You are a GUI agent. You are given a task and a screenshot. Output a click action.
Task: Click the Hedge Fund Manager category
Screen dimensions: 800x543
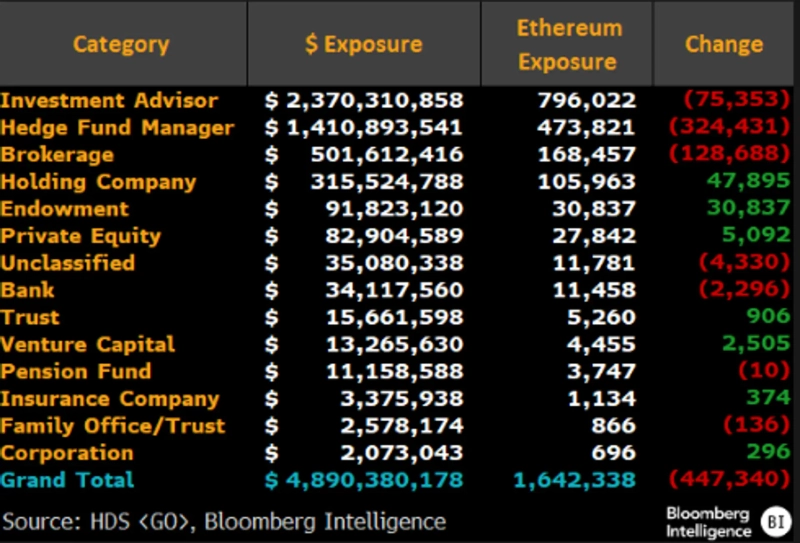pos(117,128)
